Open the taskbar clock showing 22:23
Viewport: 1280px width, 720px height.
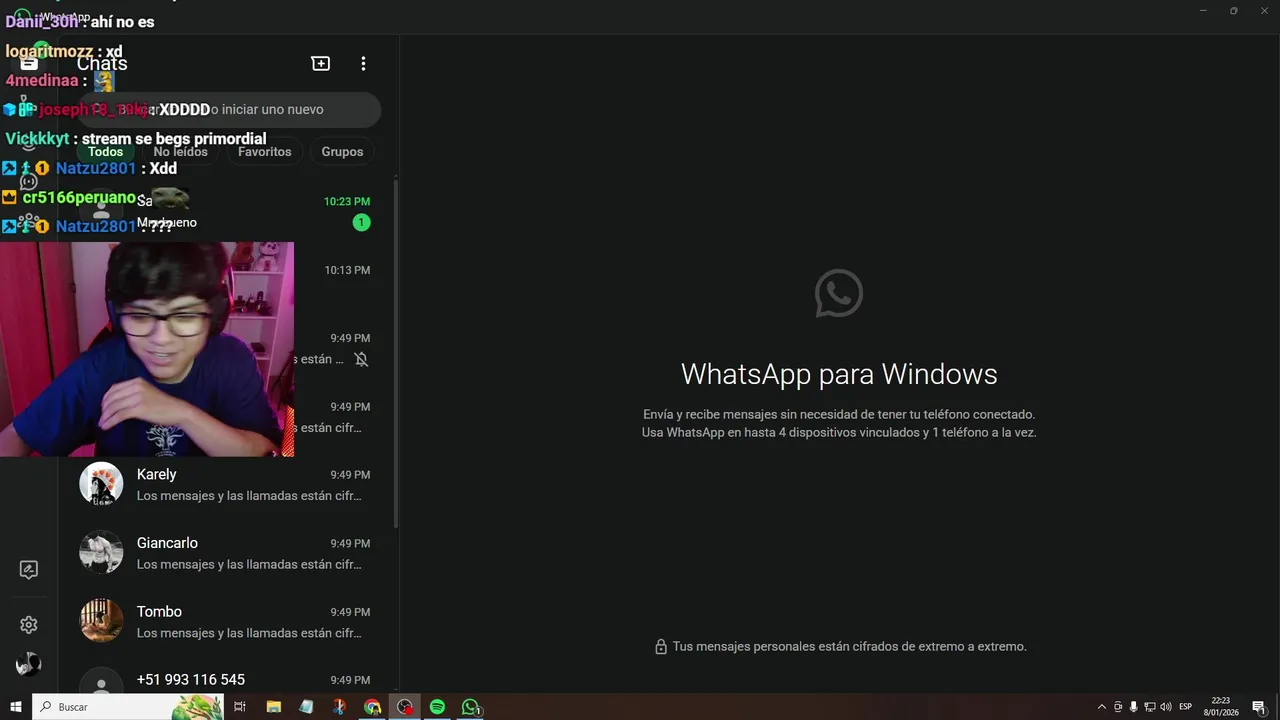pos(1221,707)
